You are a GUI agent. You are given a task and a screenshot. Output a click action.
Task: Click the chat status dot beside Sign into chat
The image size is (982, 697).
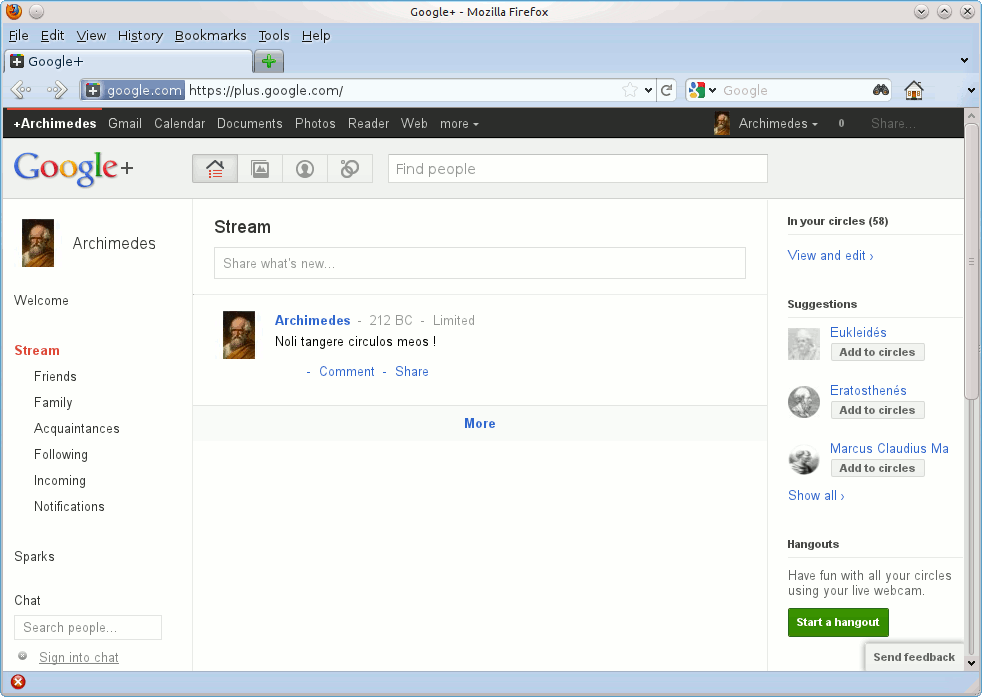point(23,656)
